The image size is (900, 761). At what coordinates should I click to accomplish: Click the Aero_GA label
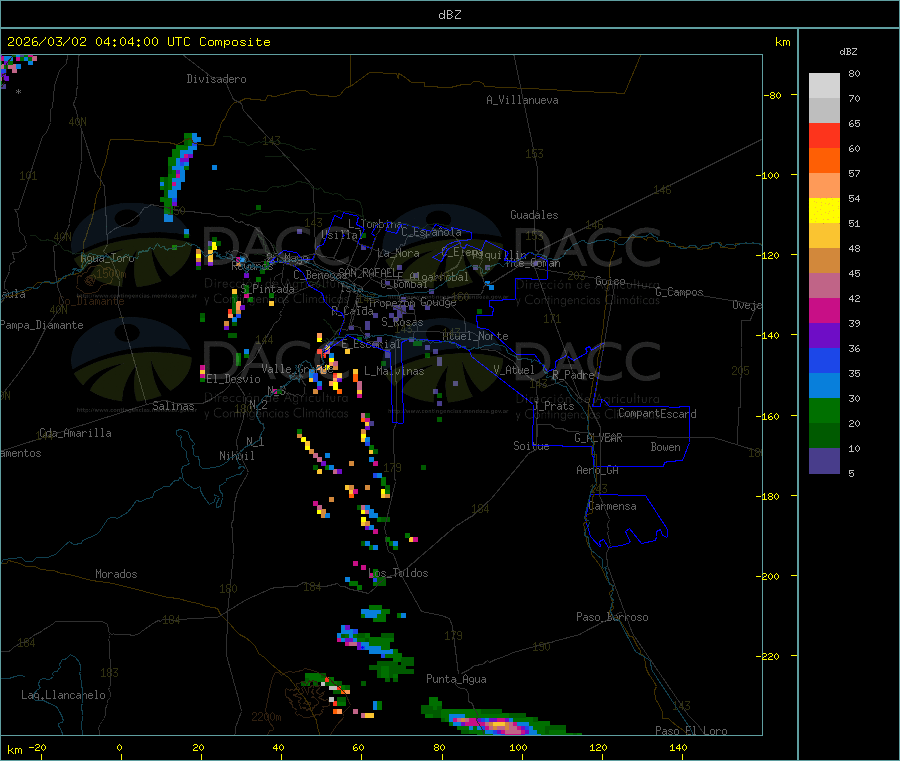click(598, 470)
